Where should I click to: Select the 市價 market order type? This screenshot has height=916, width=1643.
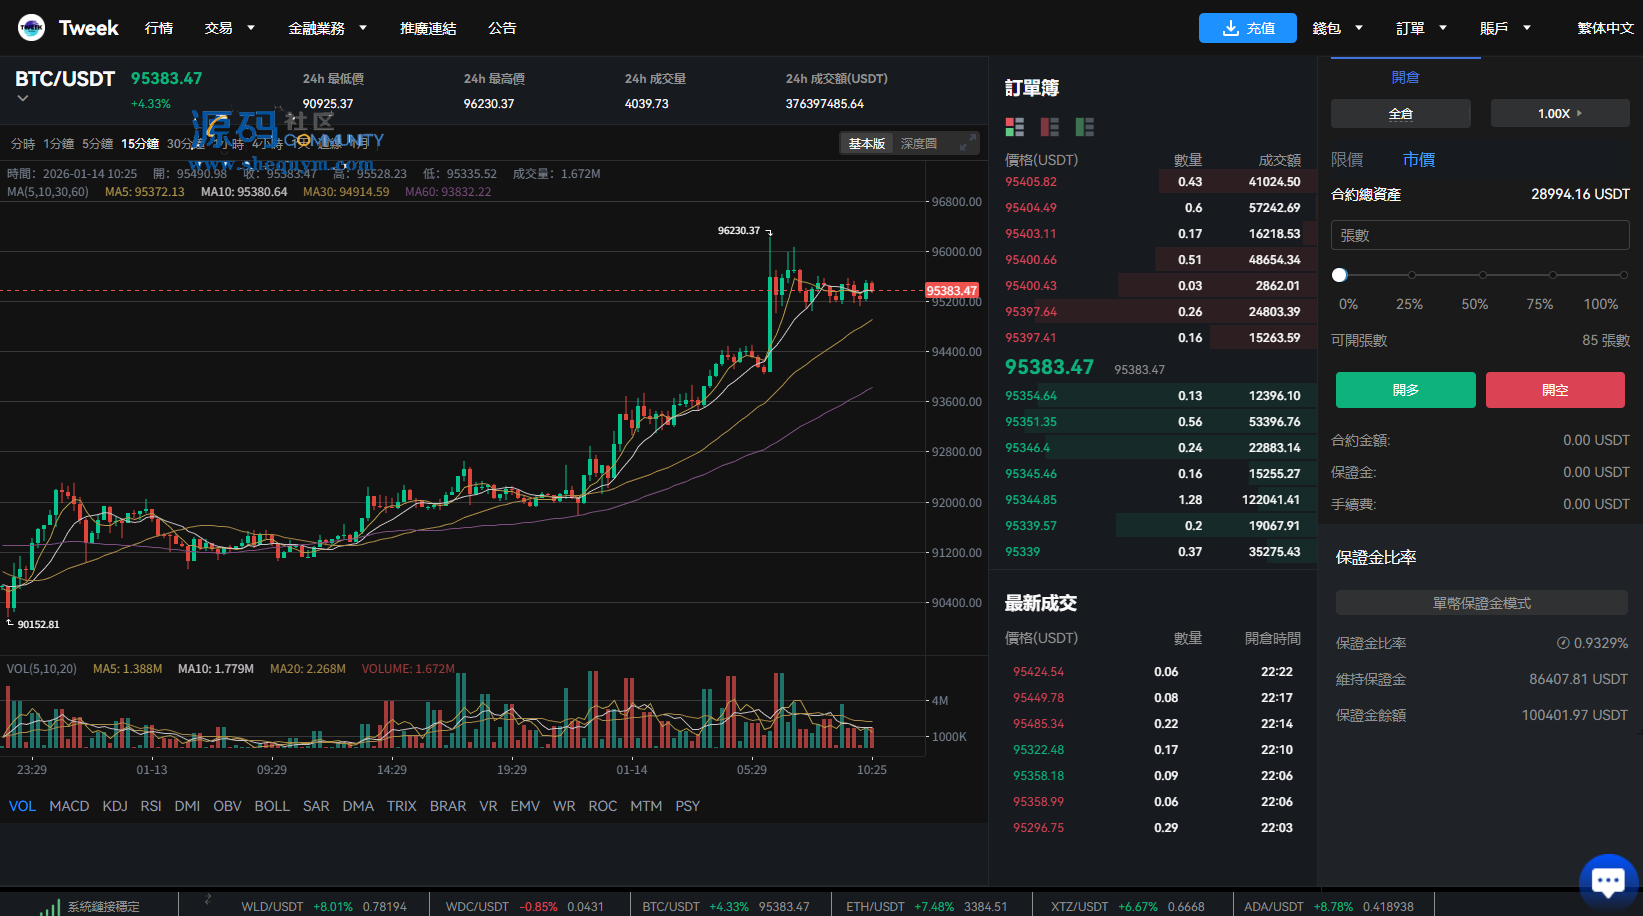(x=1418, y=160)
